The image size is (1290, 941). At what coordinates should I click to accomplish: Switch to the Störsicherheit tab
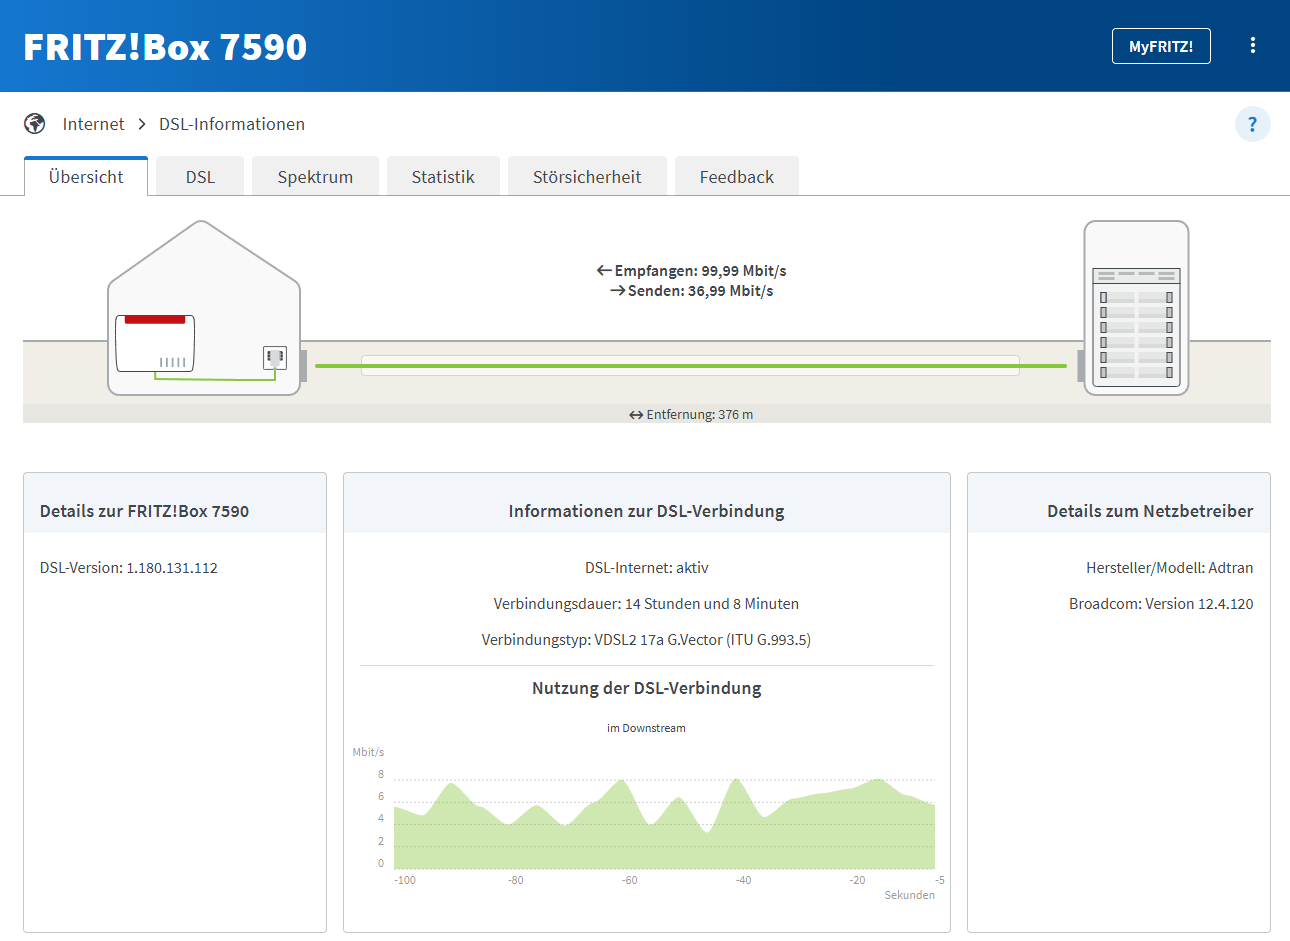587,177
